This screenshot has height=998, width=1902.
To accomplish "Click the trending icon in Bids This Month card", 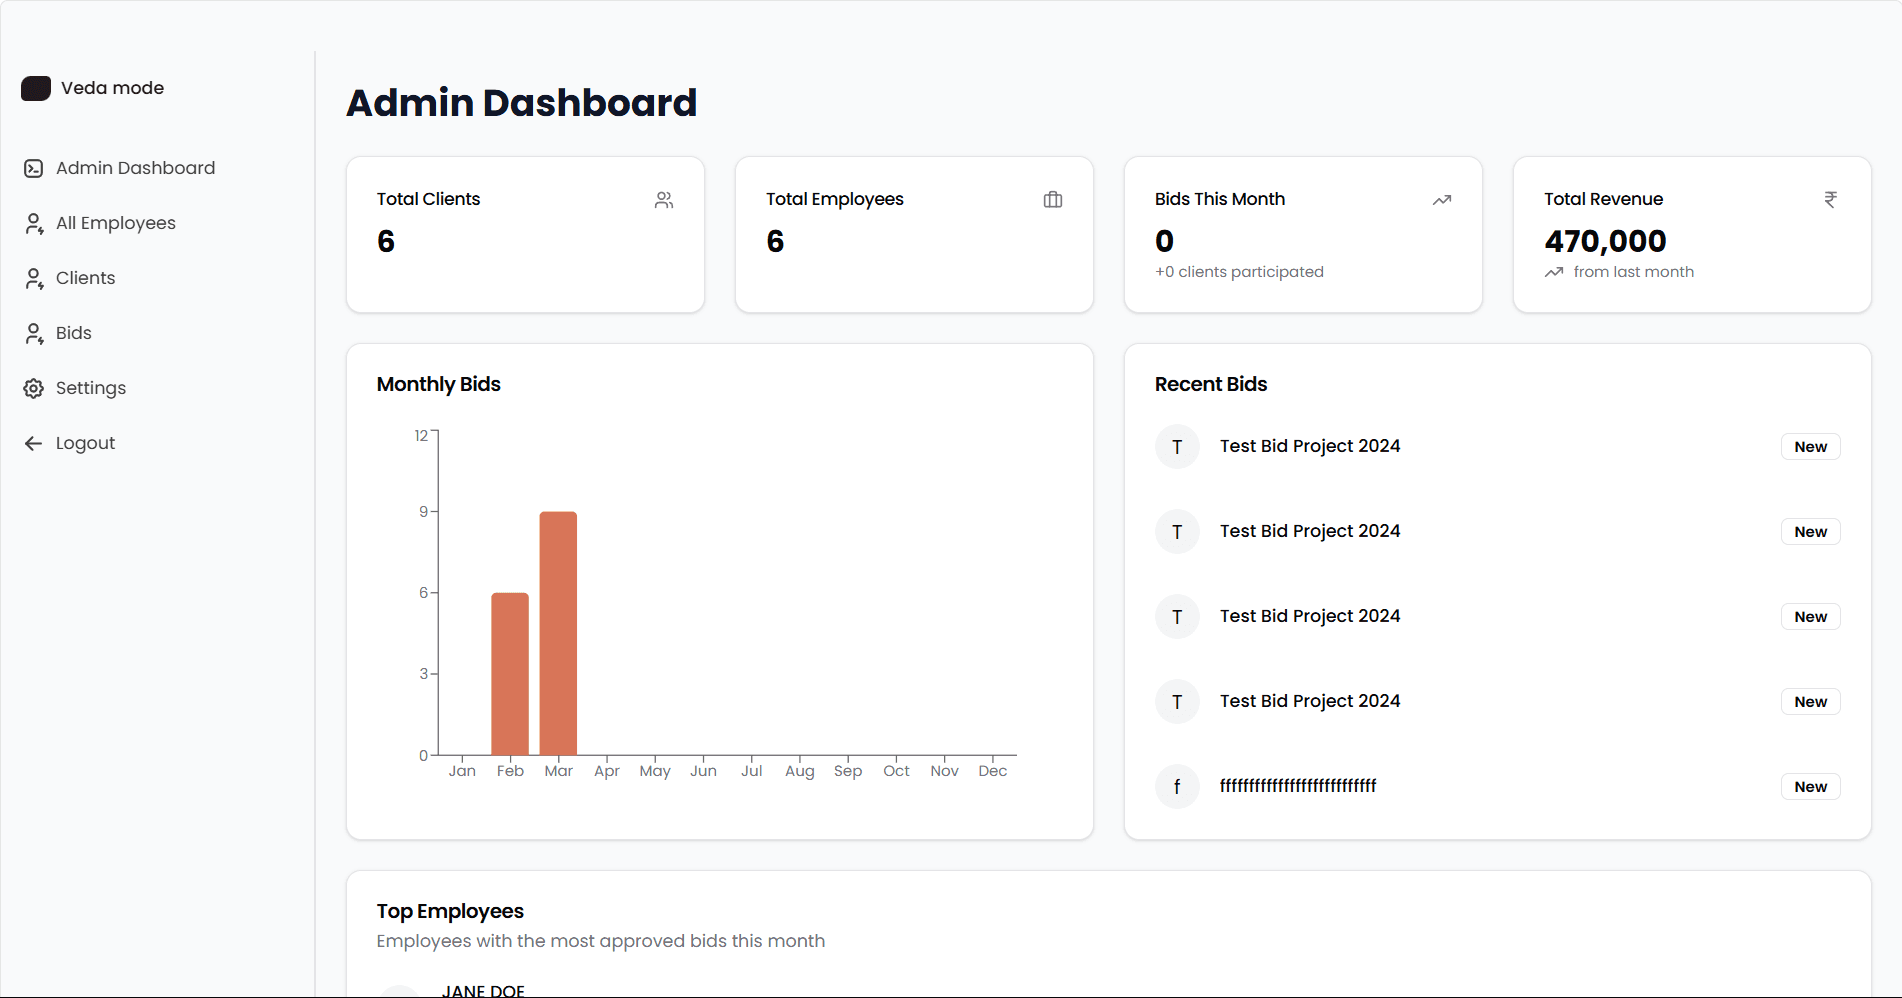I will click(x=1441, y=200).
